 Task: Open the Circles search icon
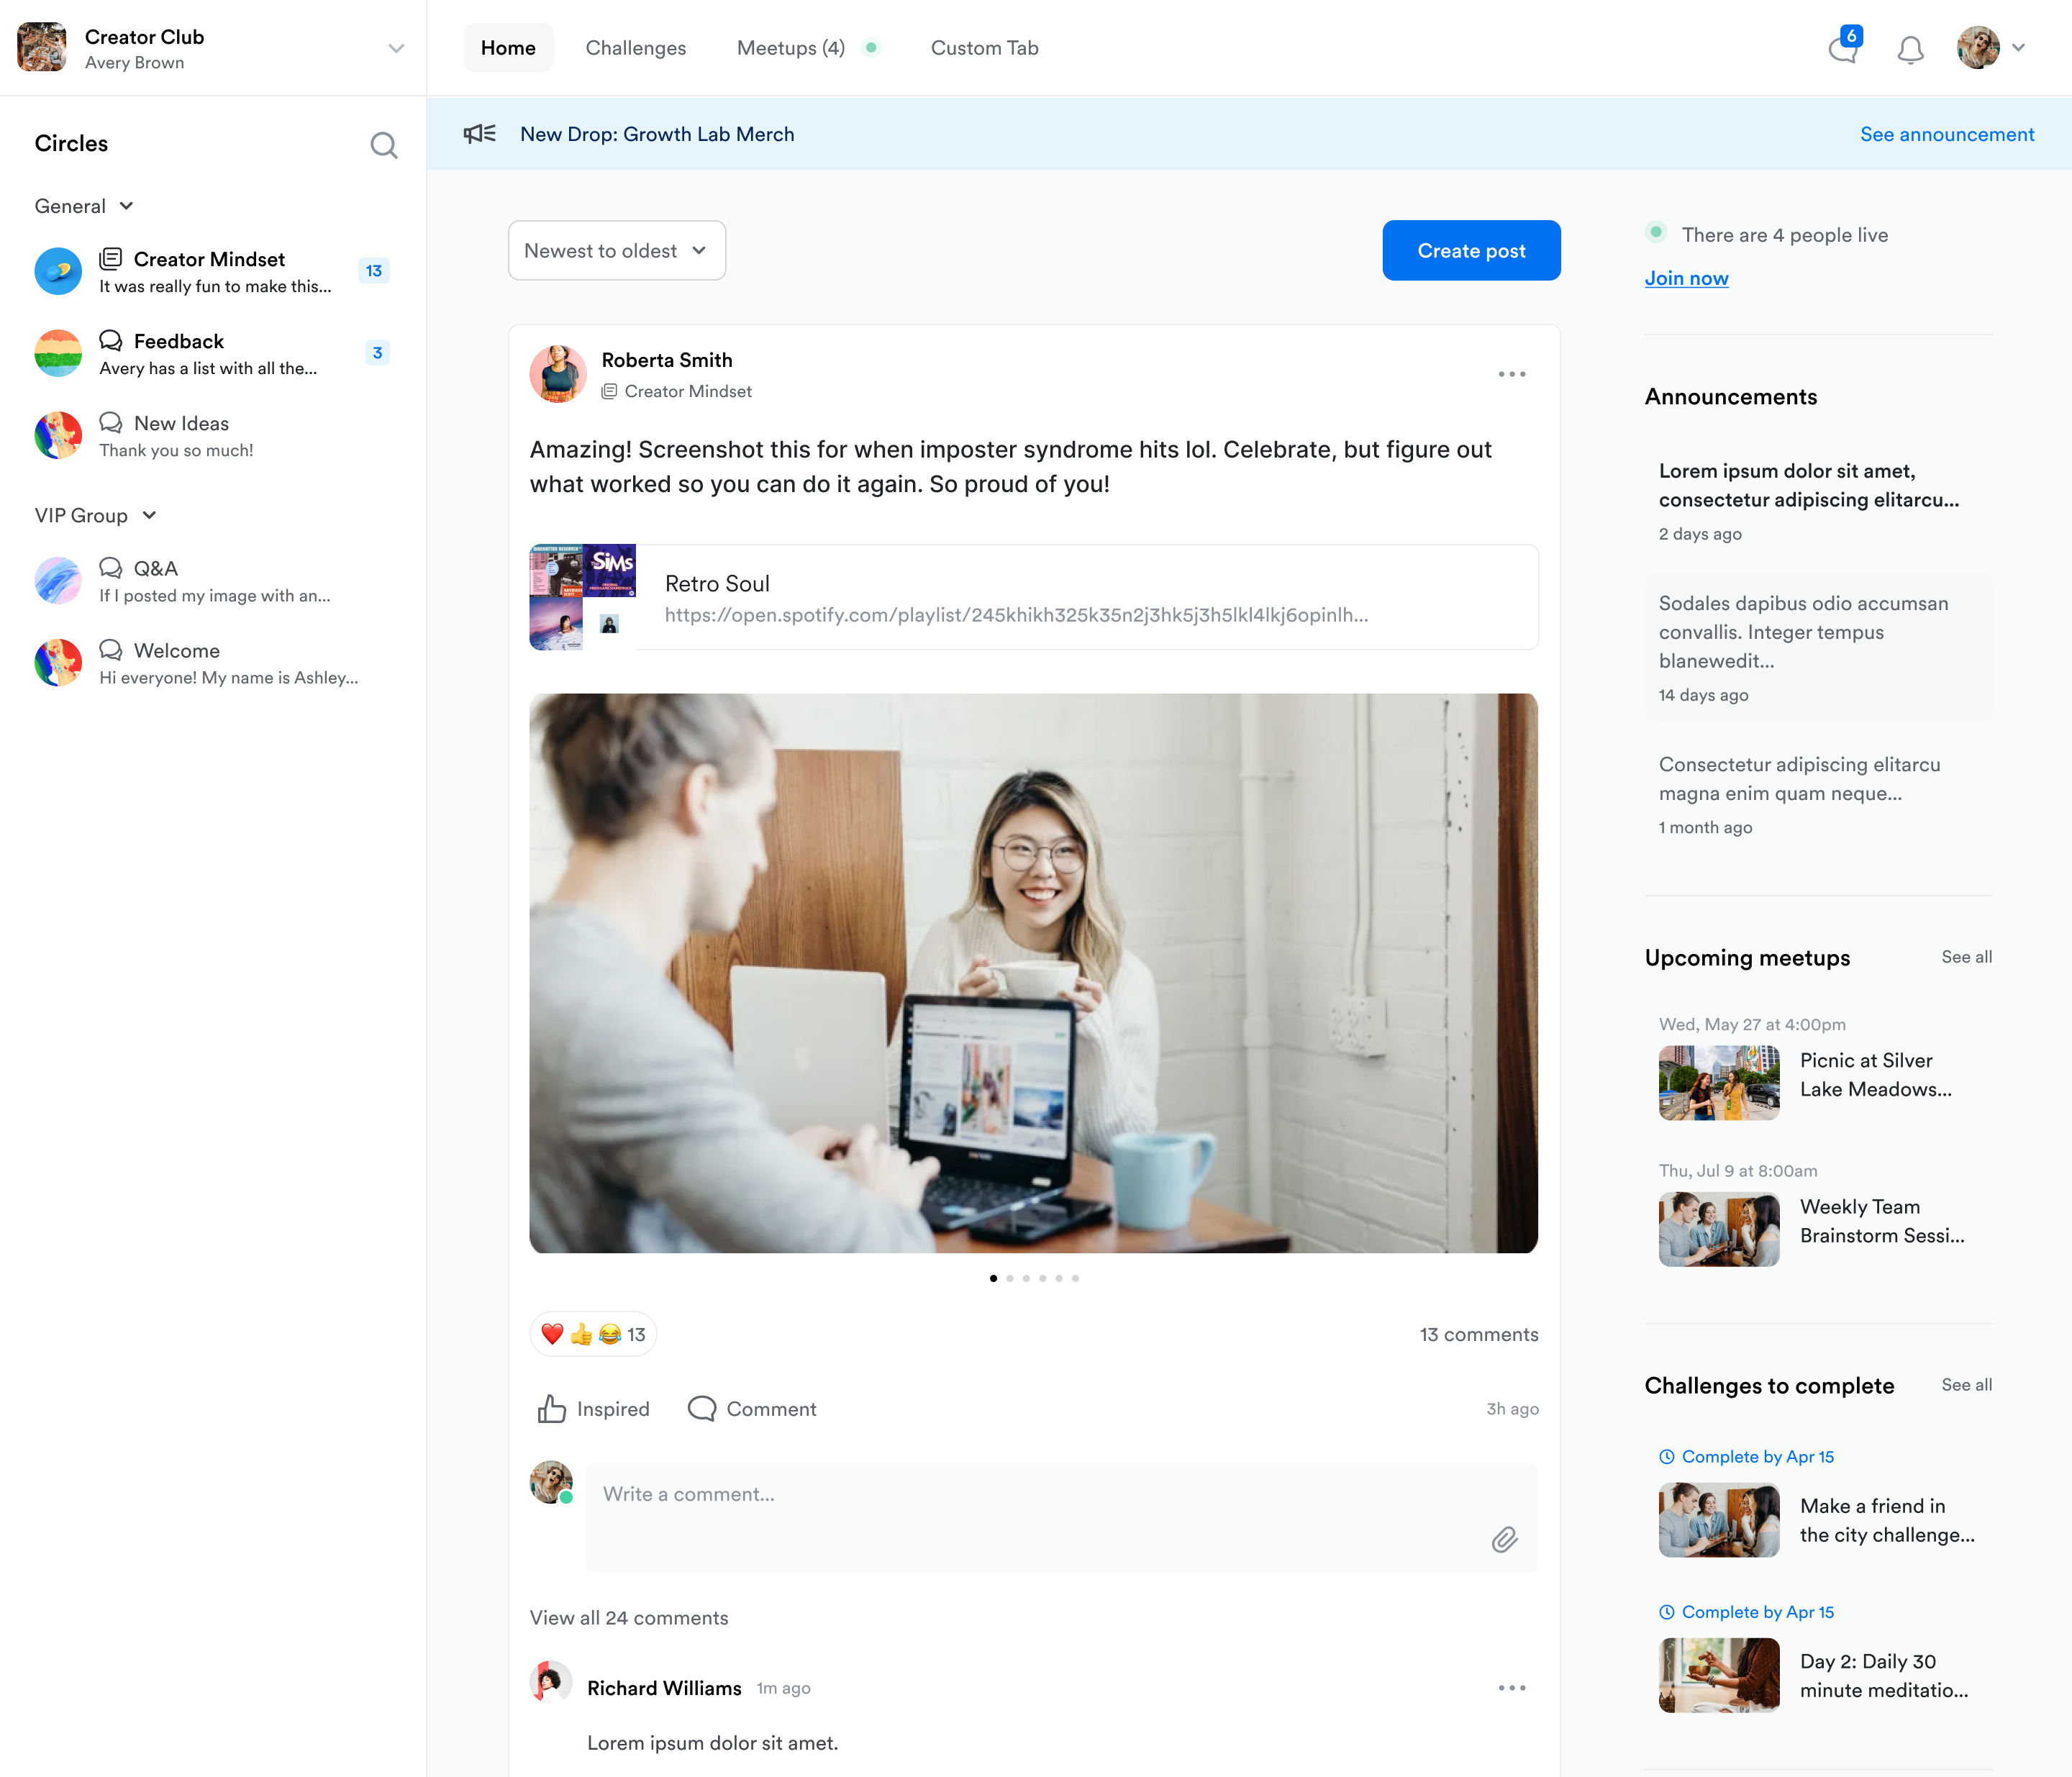click(383, 145)
